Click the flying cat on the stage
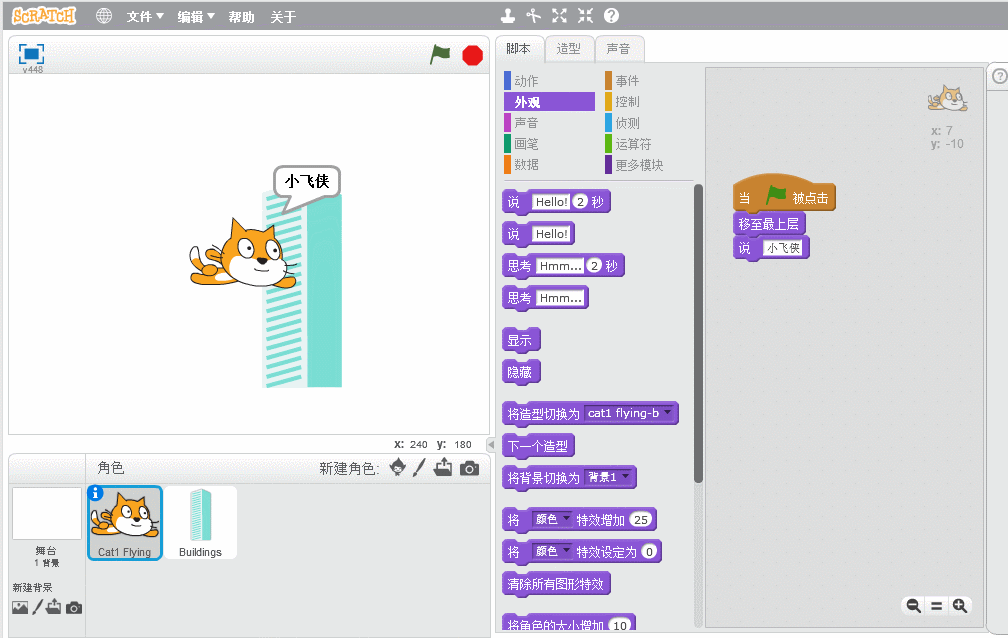 pos(244,254)
